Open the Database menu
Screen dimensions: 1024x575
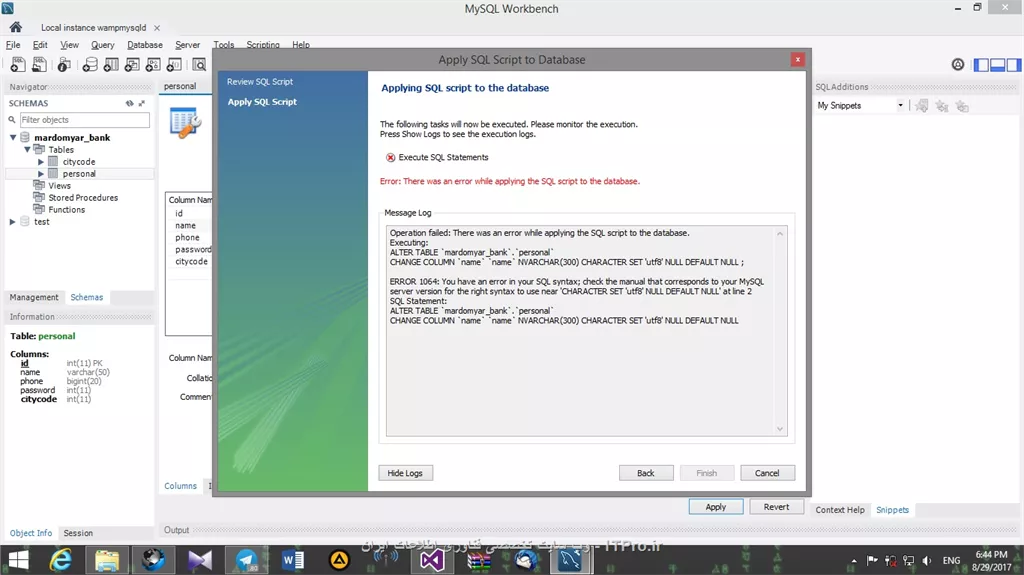pyautogui.click(x=145, y=44)
